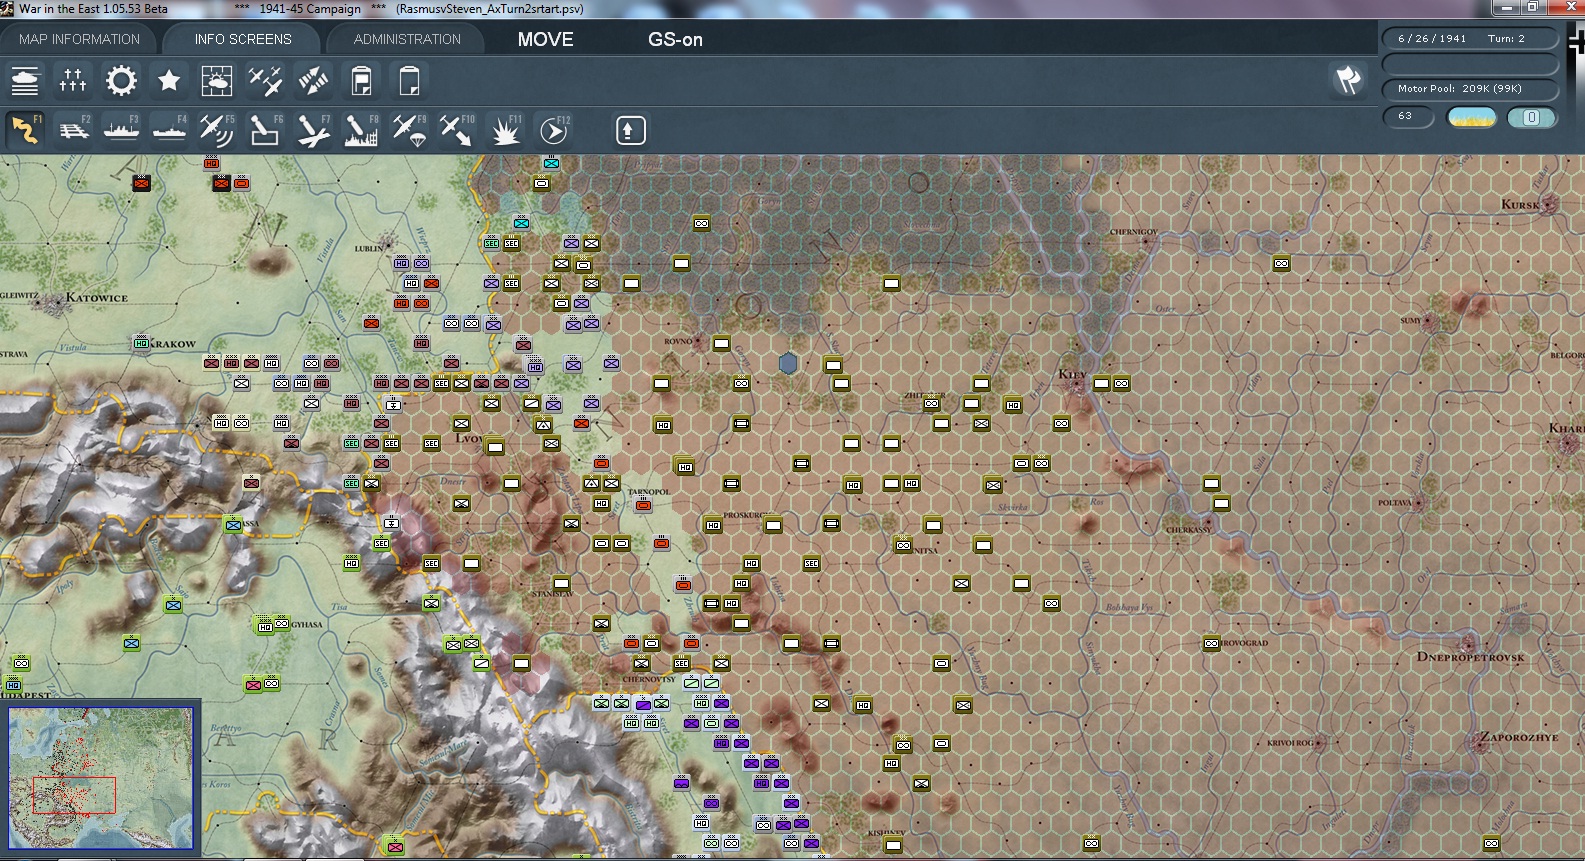Select the F1 Move mode button
Viewport: 1585px width, 861px height.
click(25, 130)
